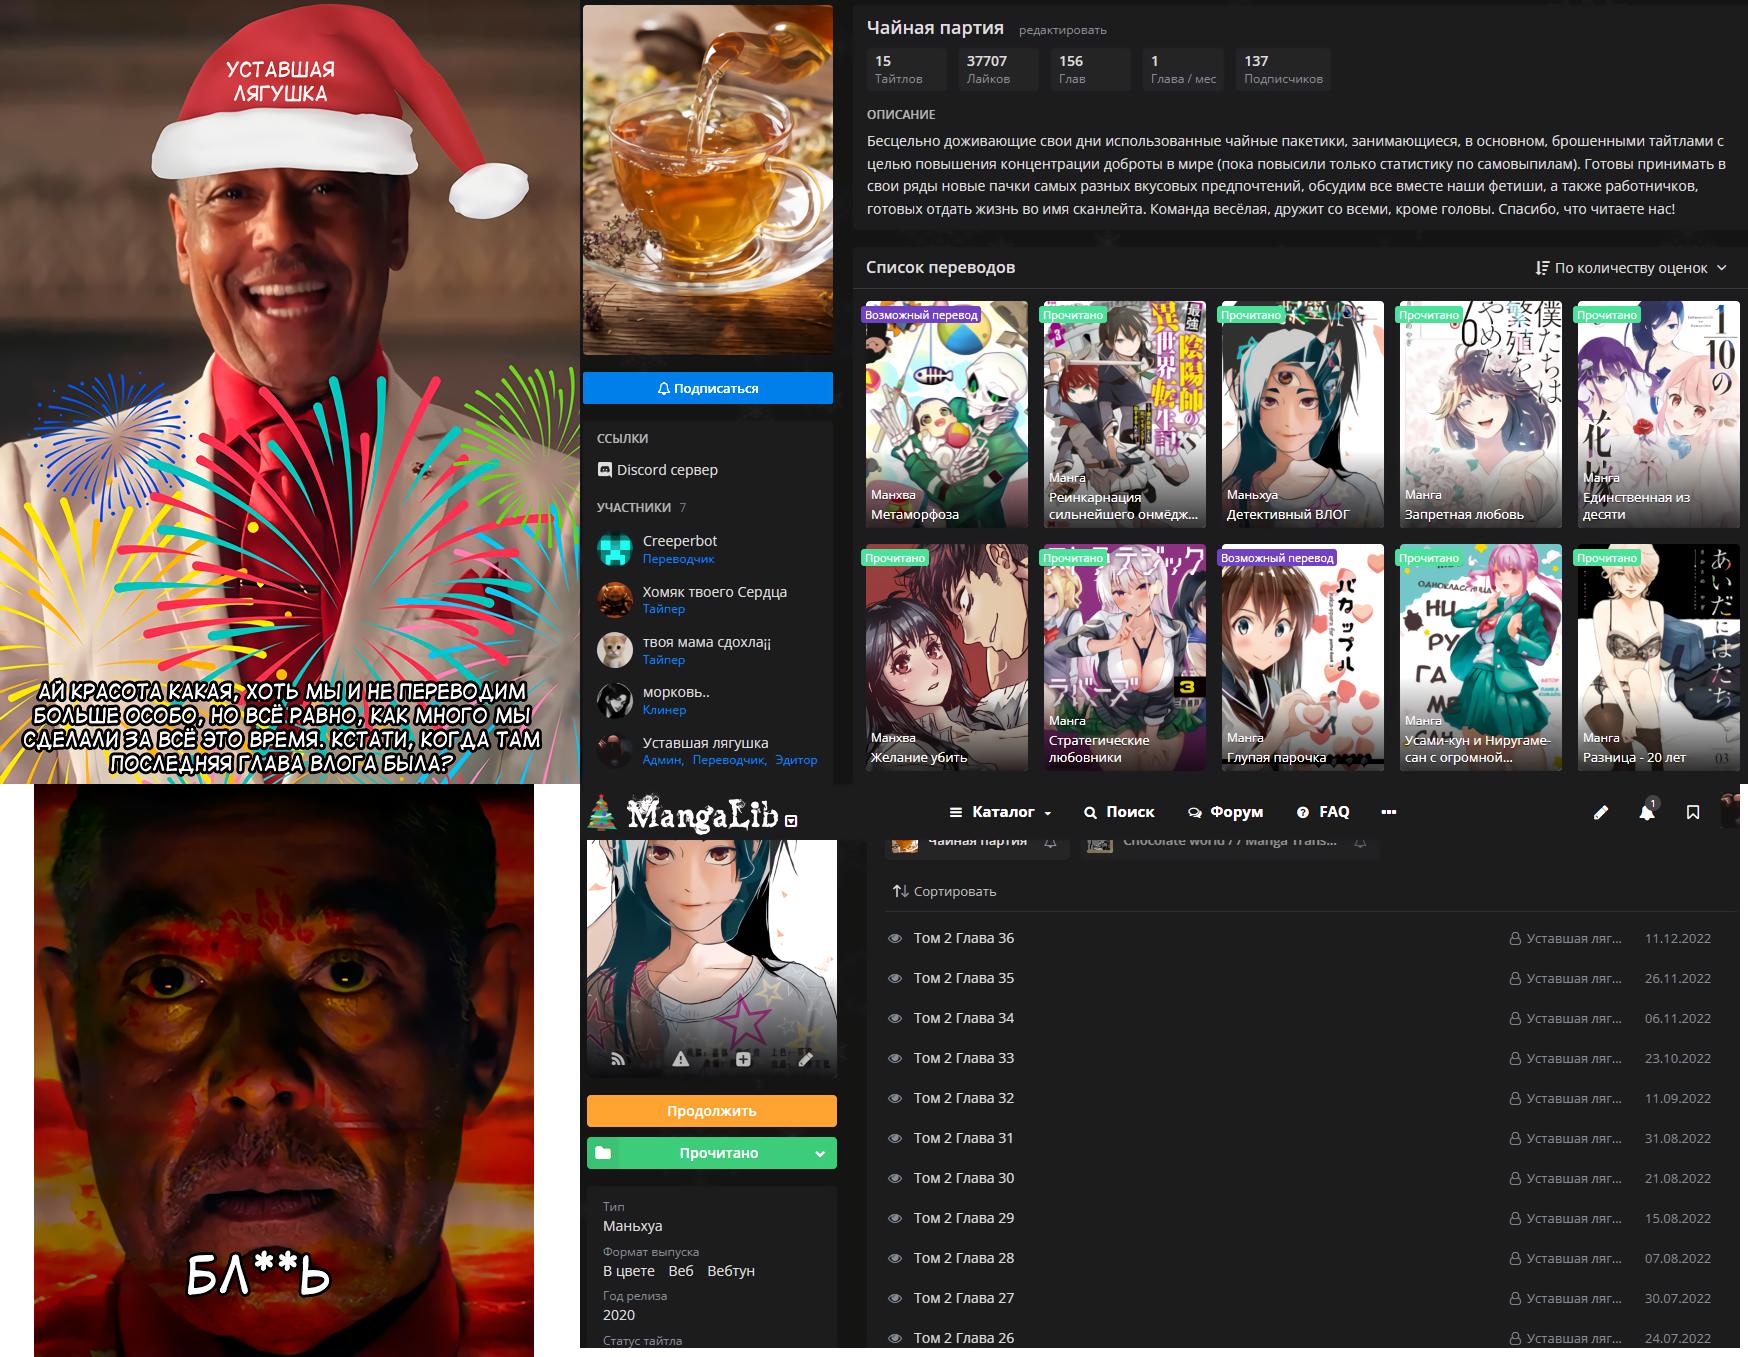Screen dimensions: 1748x1357
Task: Toggle read eye for Глава 34
Action: (x=895, y=1018)
